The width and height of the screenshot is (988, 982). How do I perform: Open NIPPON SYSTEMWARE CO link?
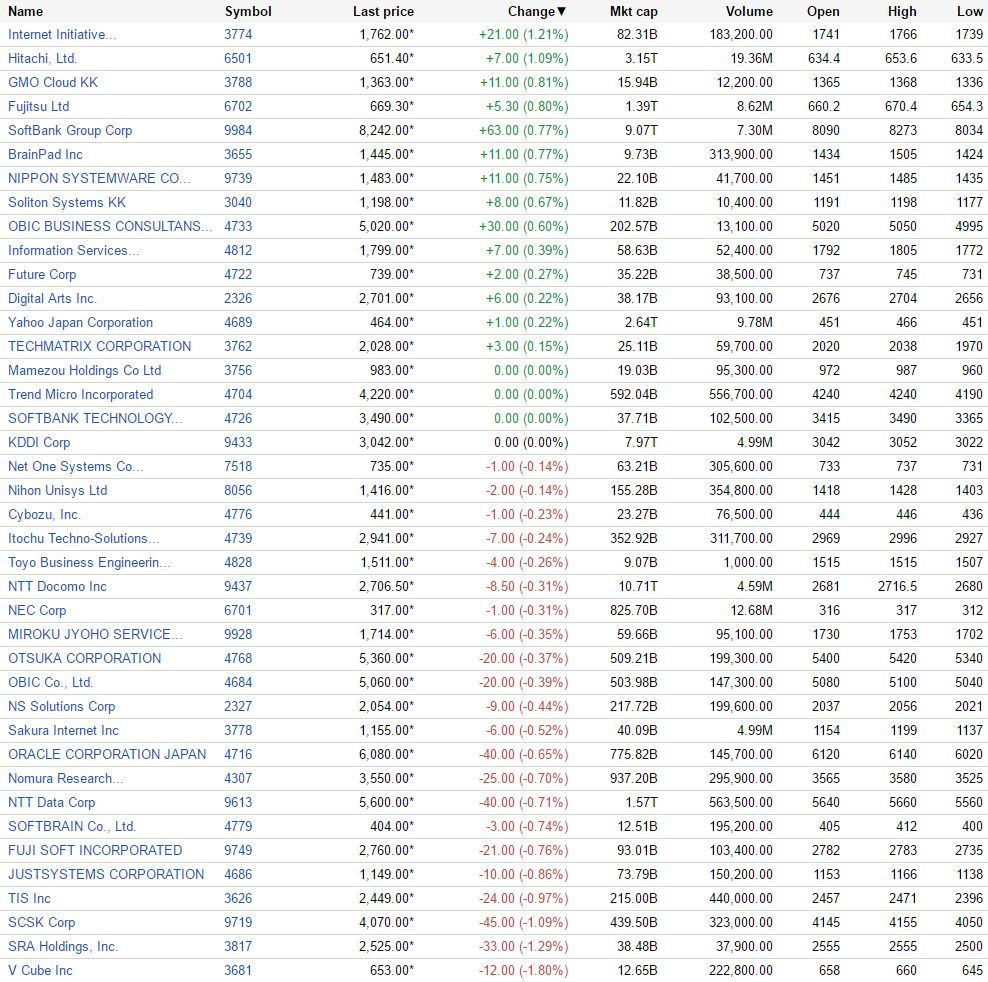[99, 178]
